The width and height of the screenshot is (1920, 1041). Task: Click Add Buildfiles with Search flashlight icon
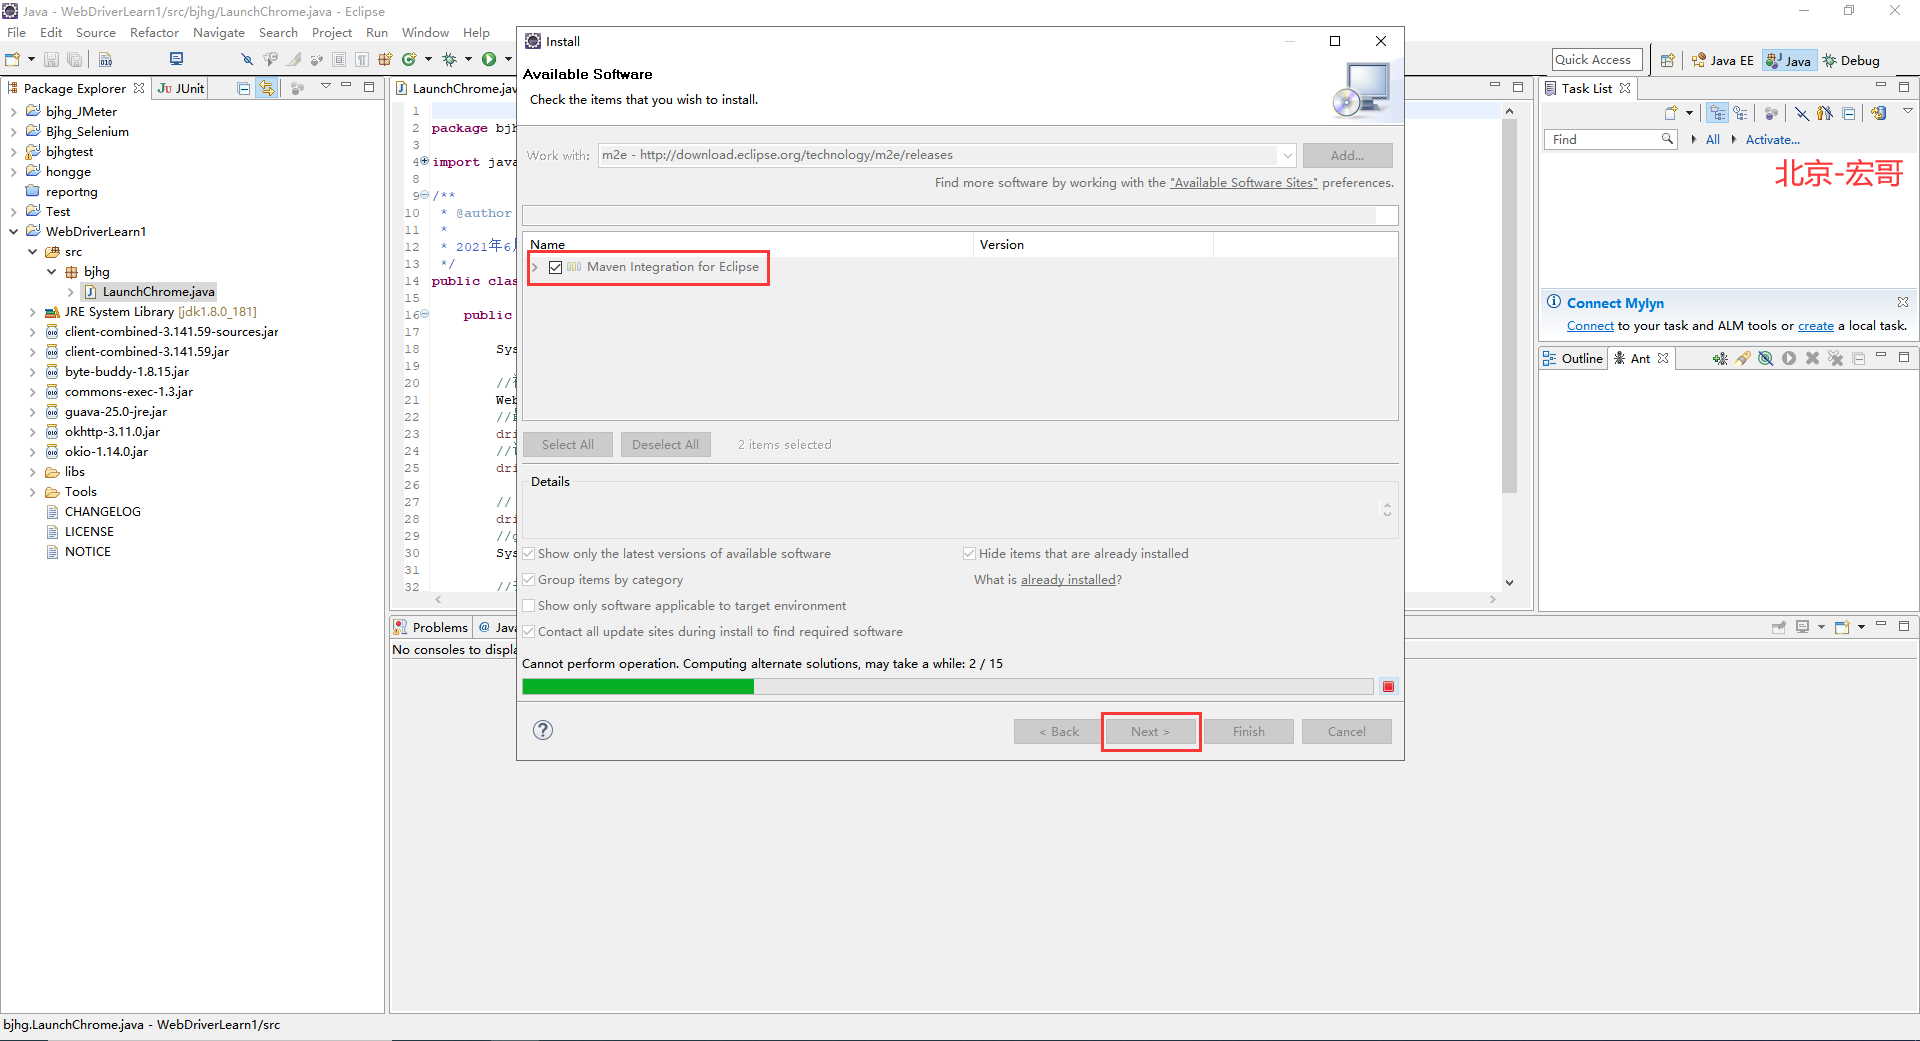pyautogui.click(x=1743, y=358)
